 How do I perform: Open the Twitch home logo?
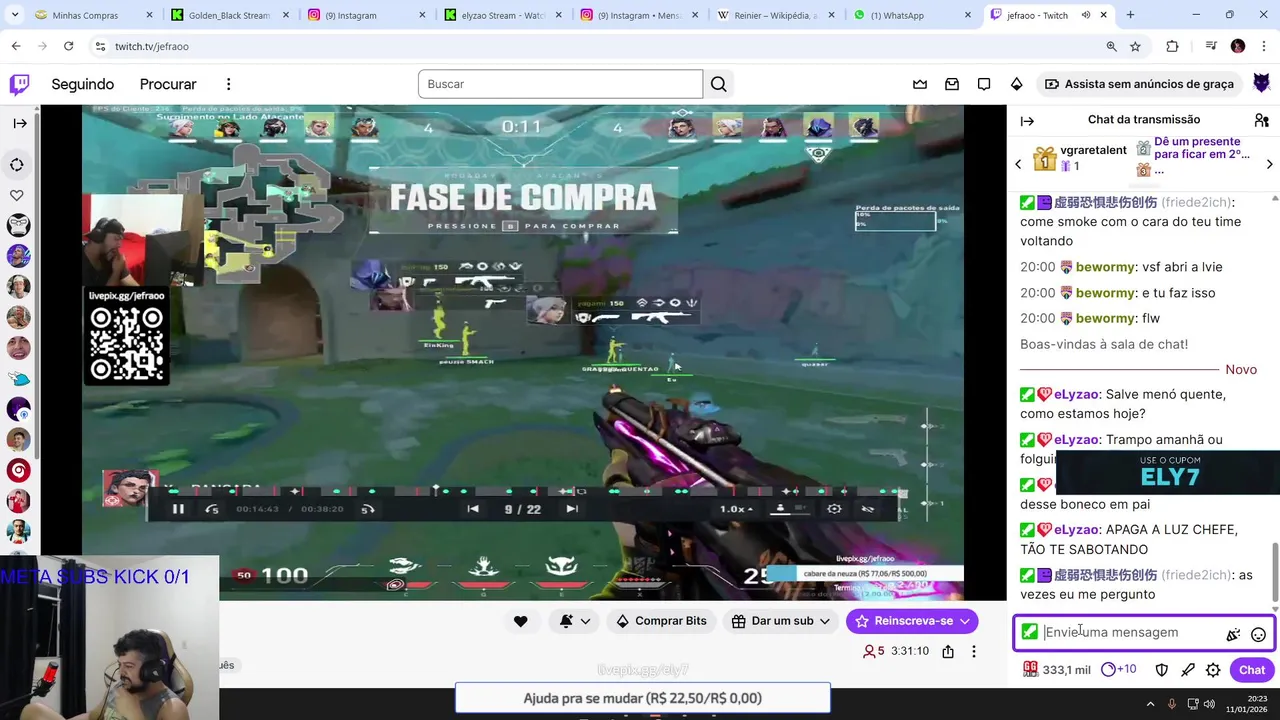coord(19,84)
